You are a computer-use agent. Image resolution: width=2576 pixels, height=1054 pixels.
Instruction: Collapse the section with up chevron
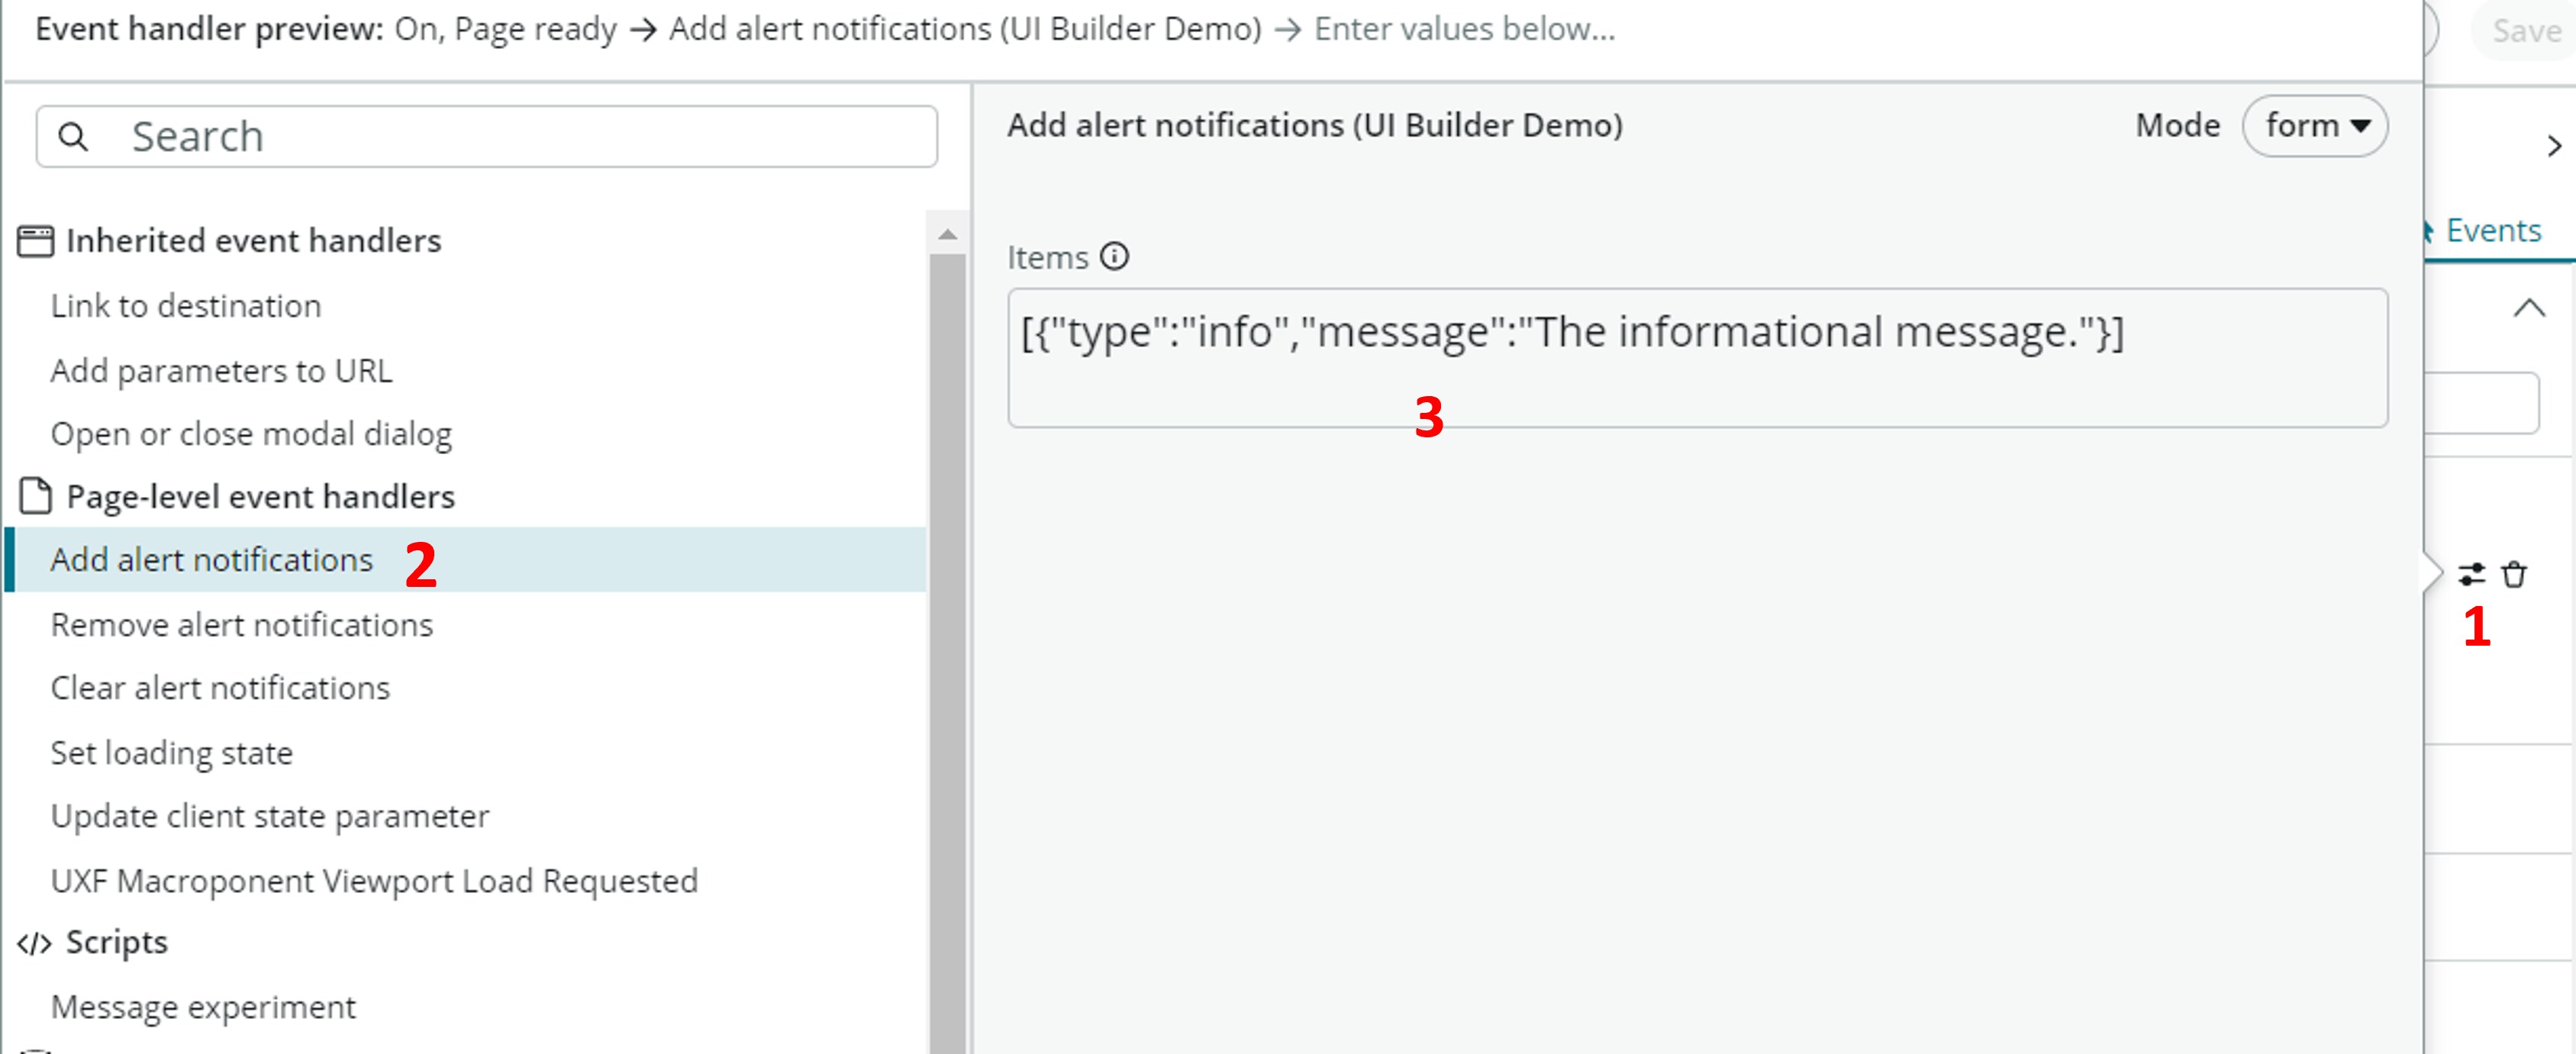2529,308
